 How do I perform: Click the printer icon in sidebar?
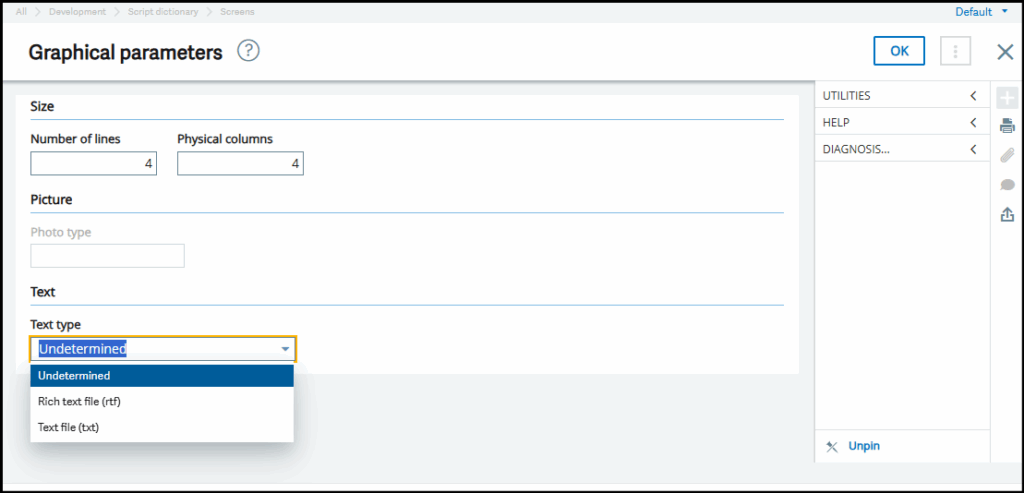point(1007,126)
